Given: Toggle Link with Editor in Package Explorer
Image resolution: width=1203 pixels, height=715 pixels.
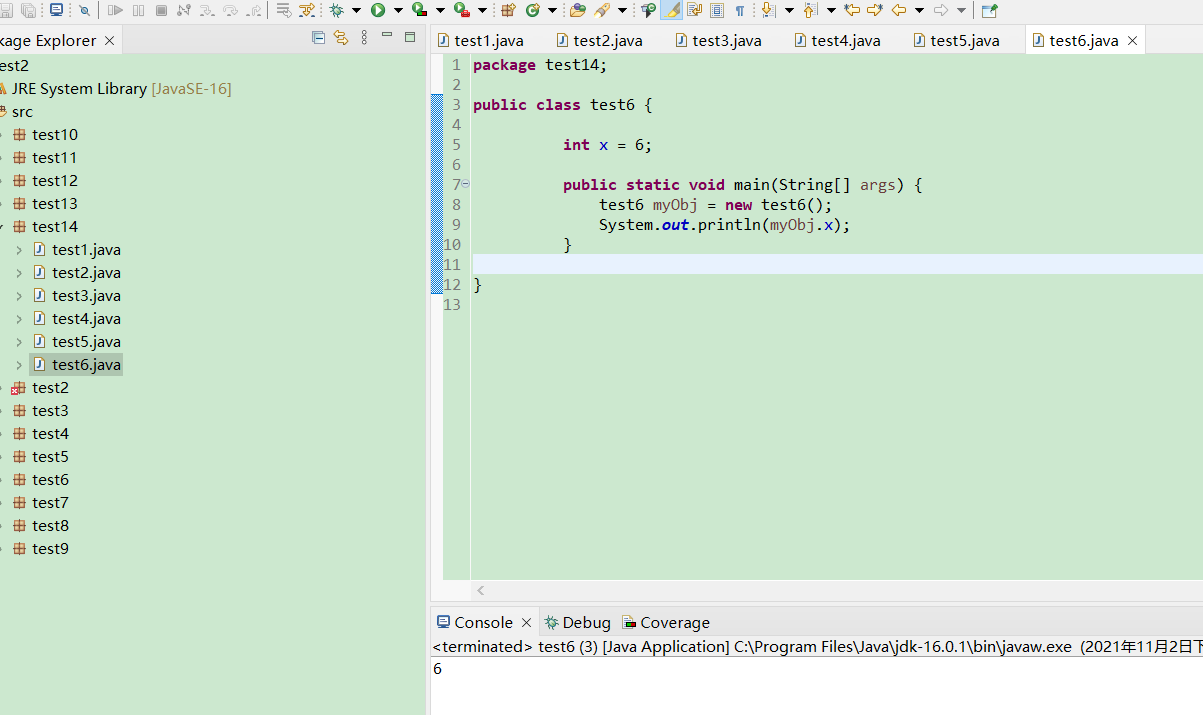Looking at the screenshot, I should coord(341,37).
